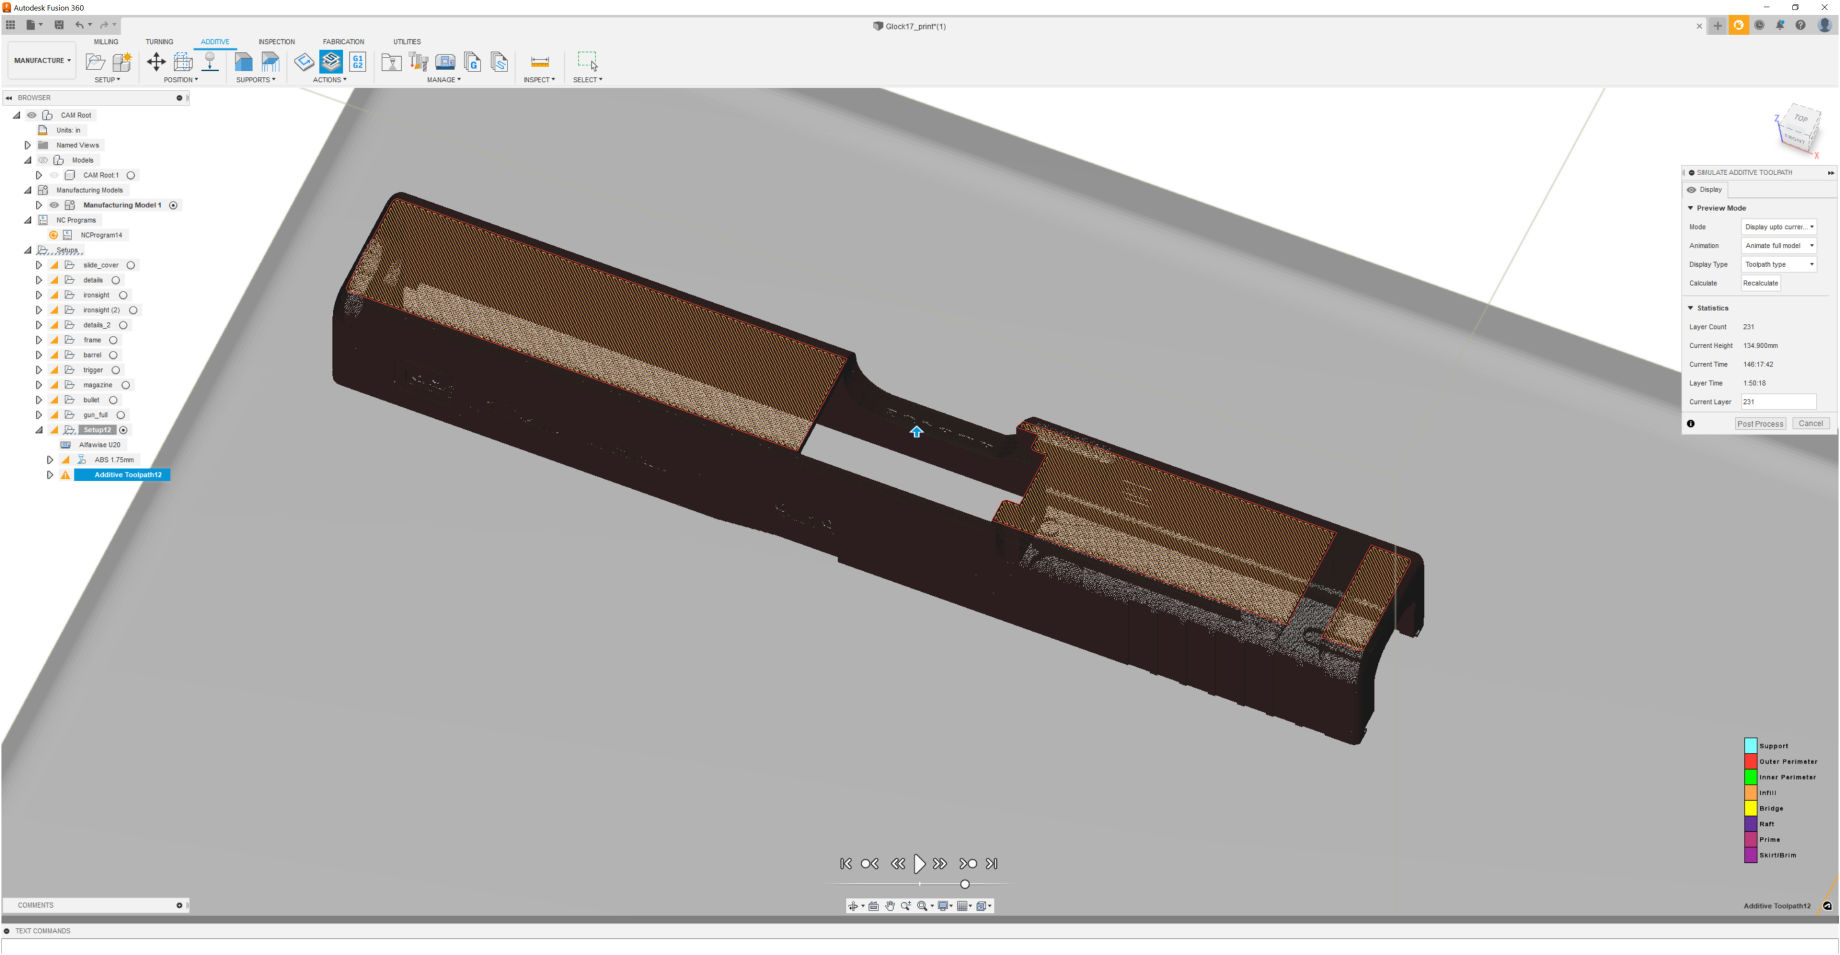Click the Post Process G1 G2 icon
The width and height of the screenshot is (1840, 955).
pyautogui.click(x=357, y=62)
